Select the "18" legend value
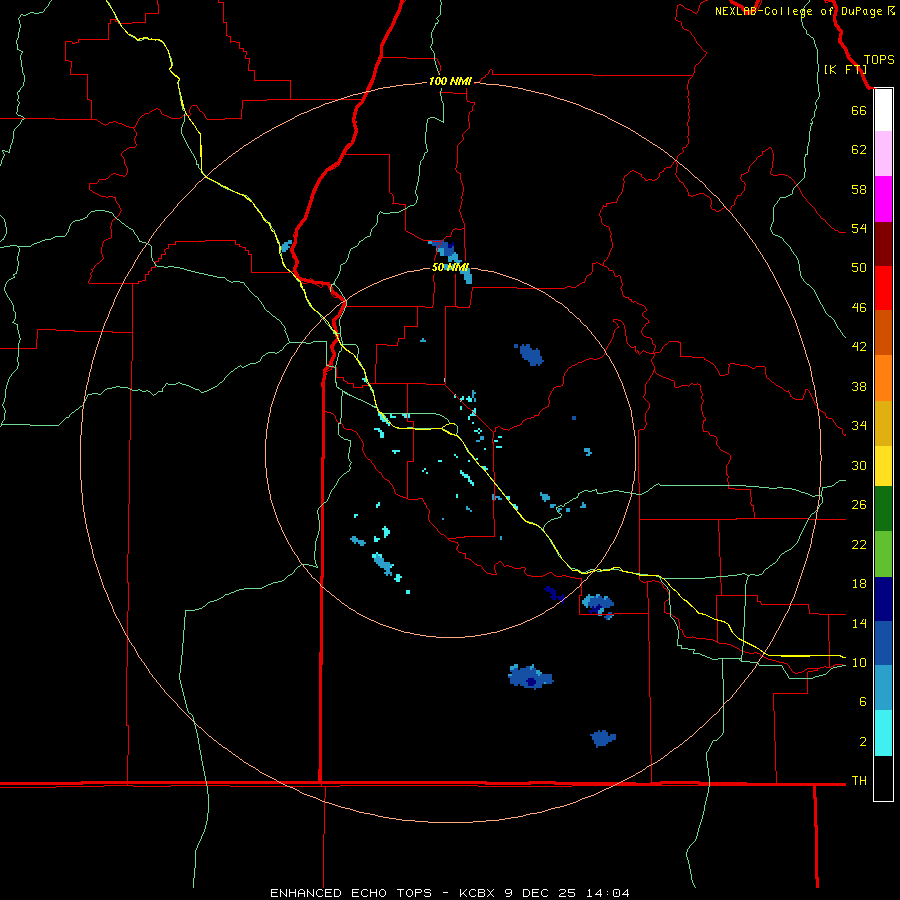Screen dimensions: 900x900 (859, 584)
